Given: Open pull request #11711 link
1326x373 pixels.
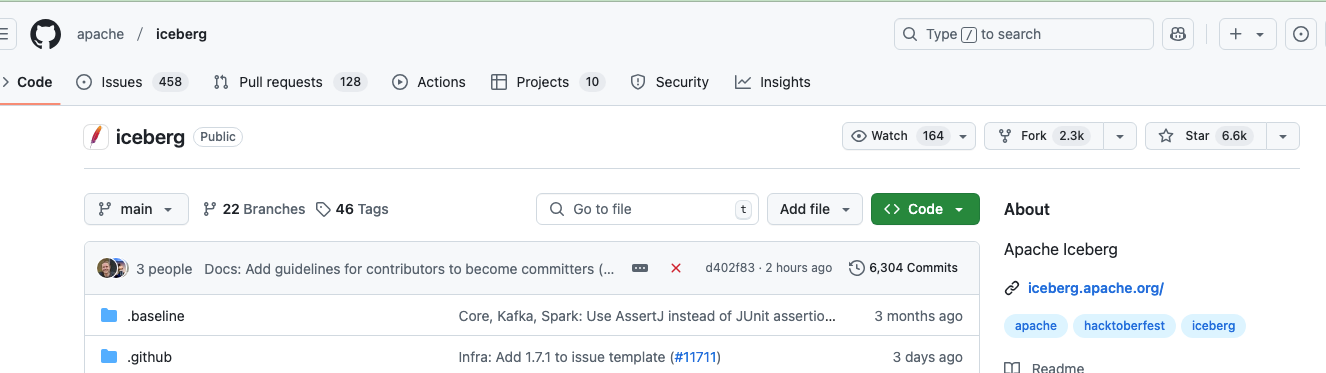Looking at the screenshot, I should pos(695,357).
